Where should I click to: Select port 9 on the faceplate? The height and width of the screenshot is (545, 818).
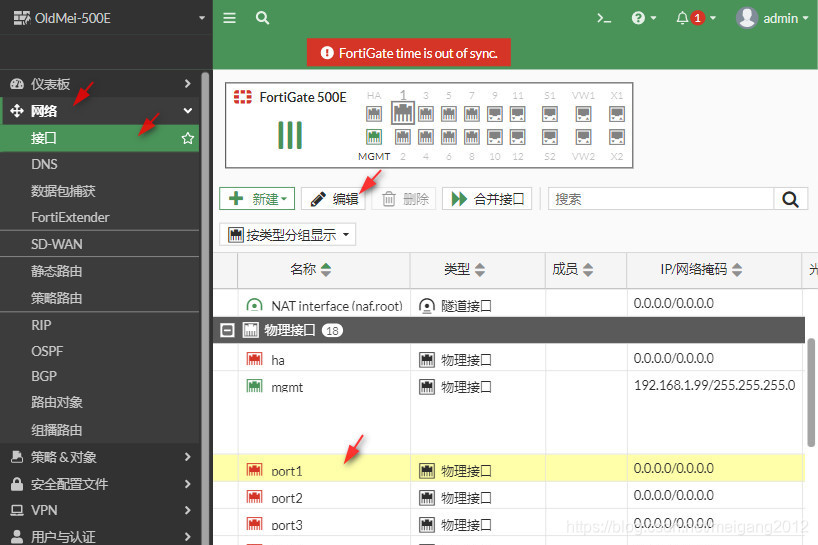495,114
